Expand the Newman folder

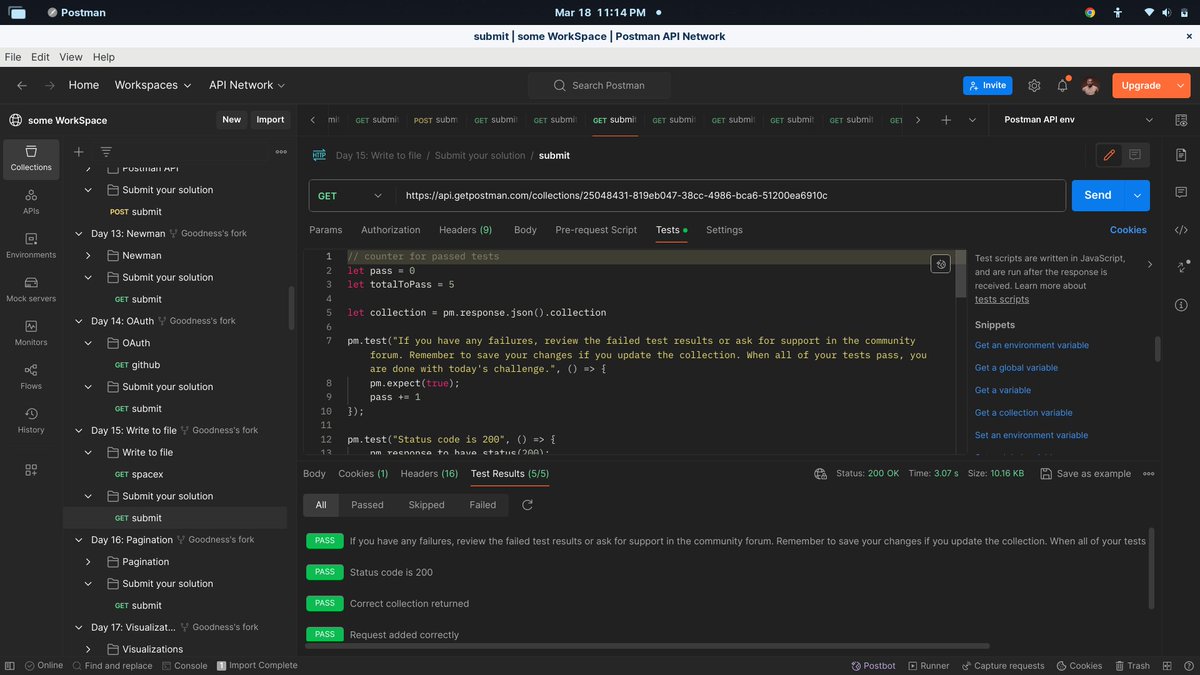point(88,256)
